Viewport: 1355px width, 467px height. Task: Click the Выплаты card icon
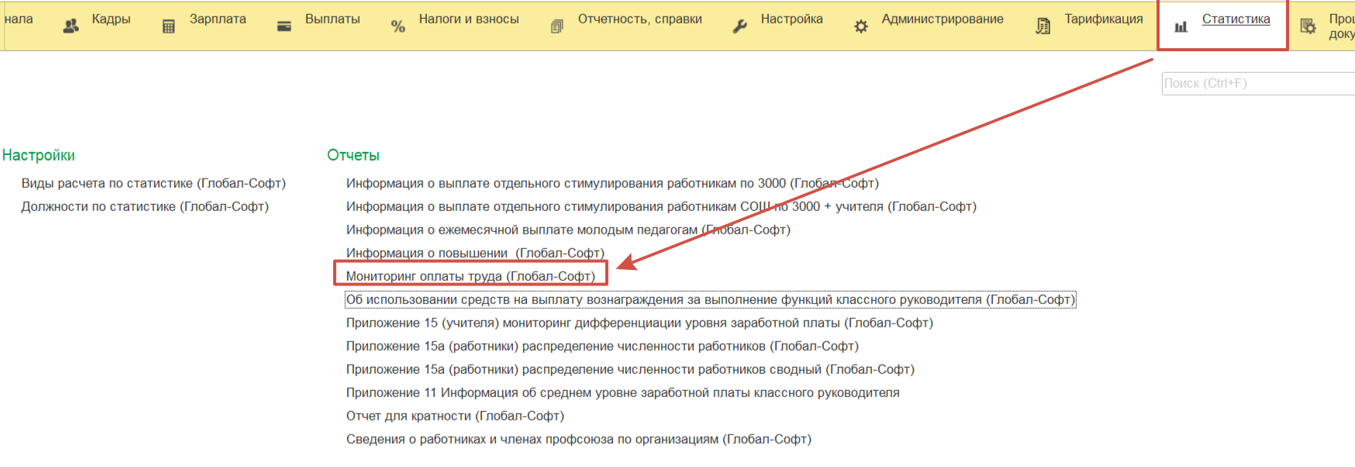284,27
